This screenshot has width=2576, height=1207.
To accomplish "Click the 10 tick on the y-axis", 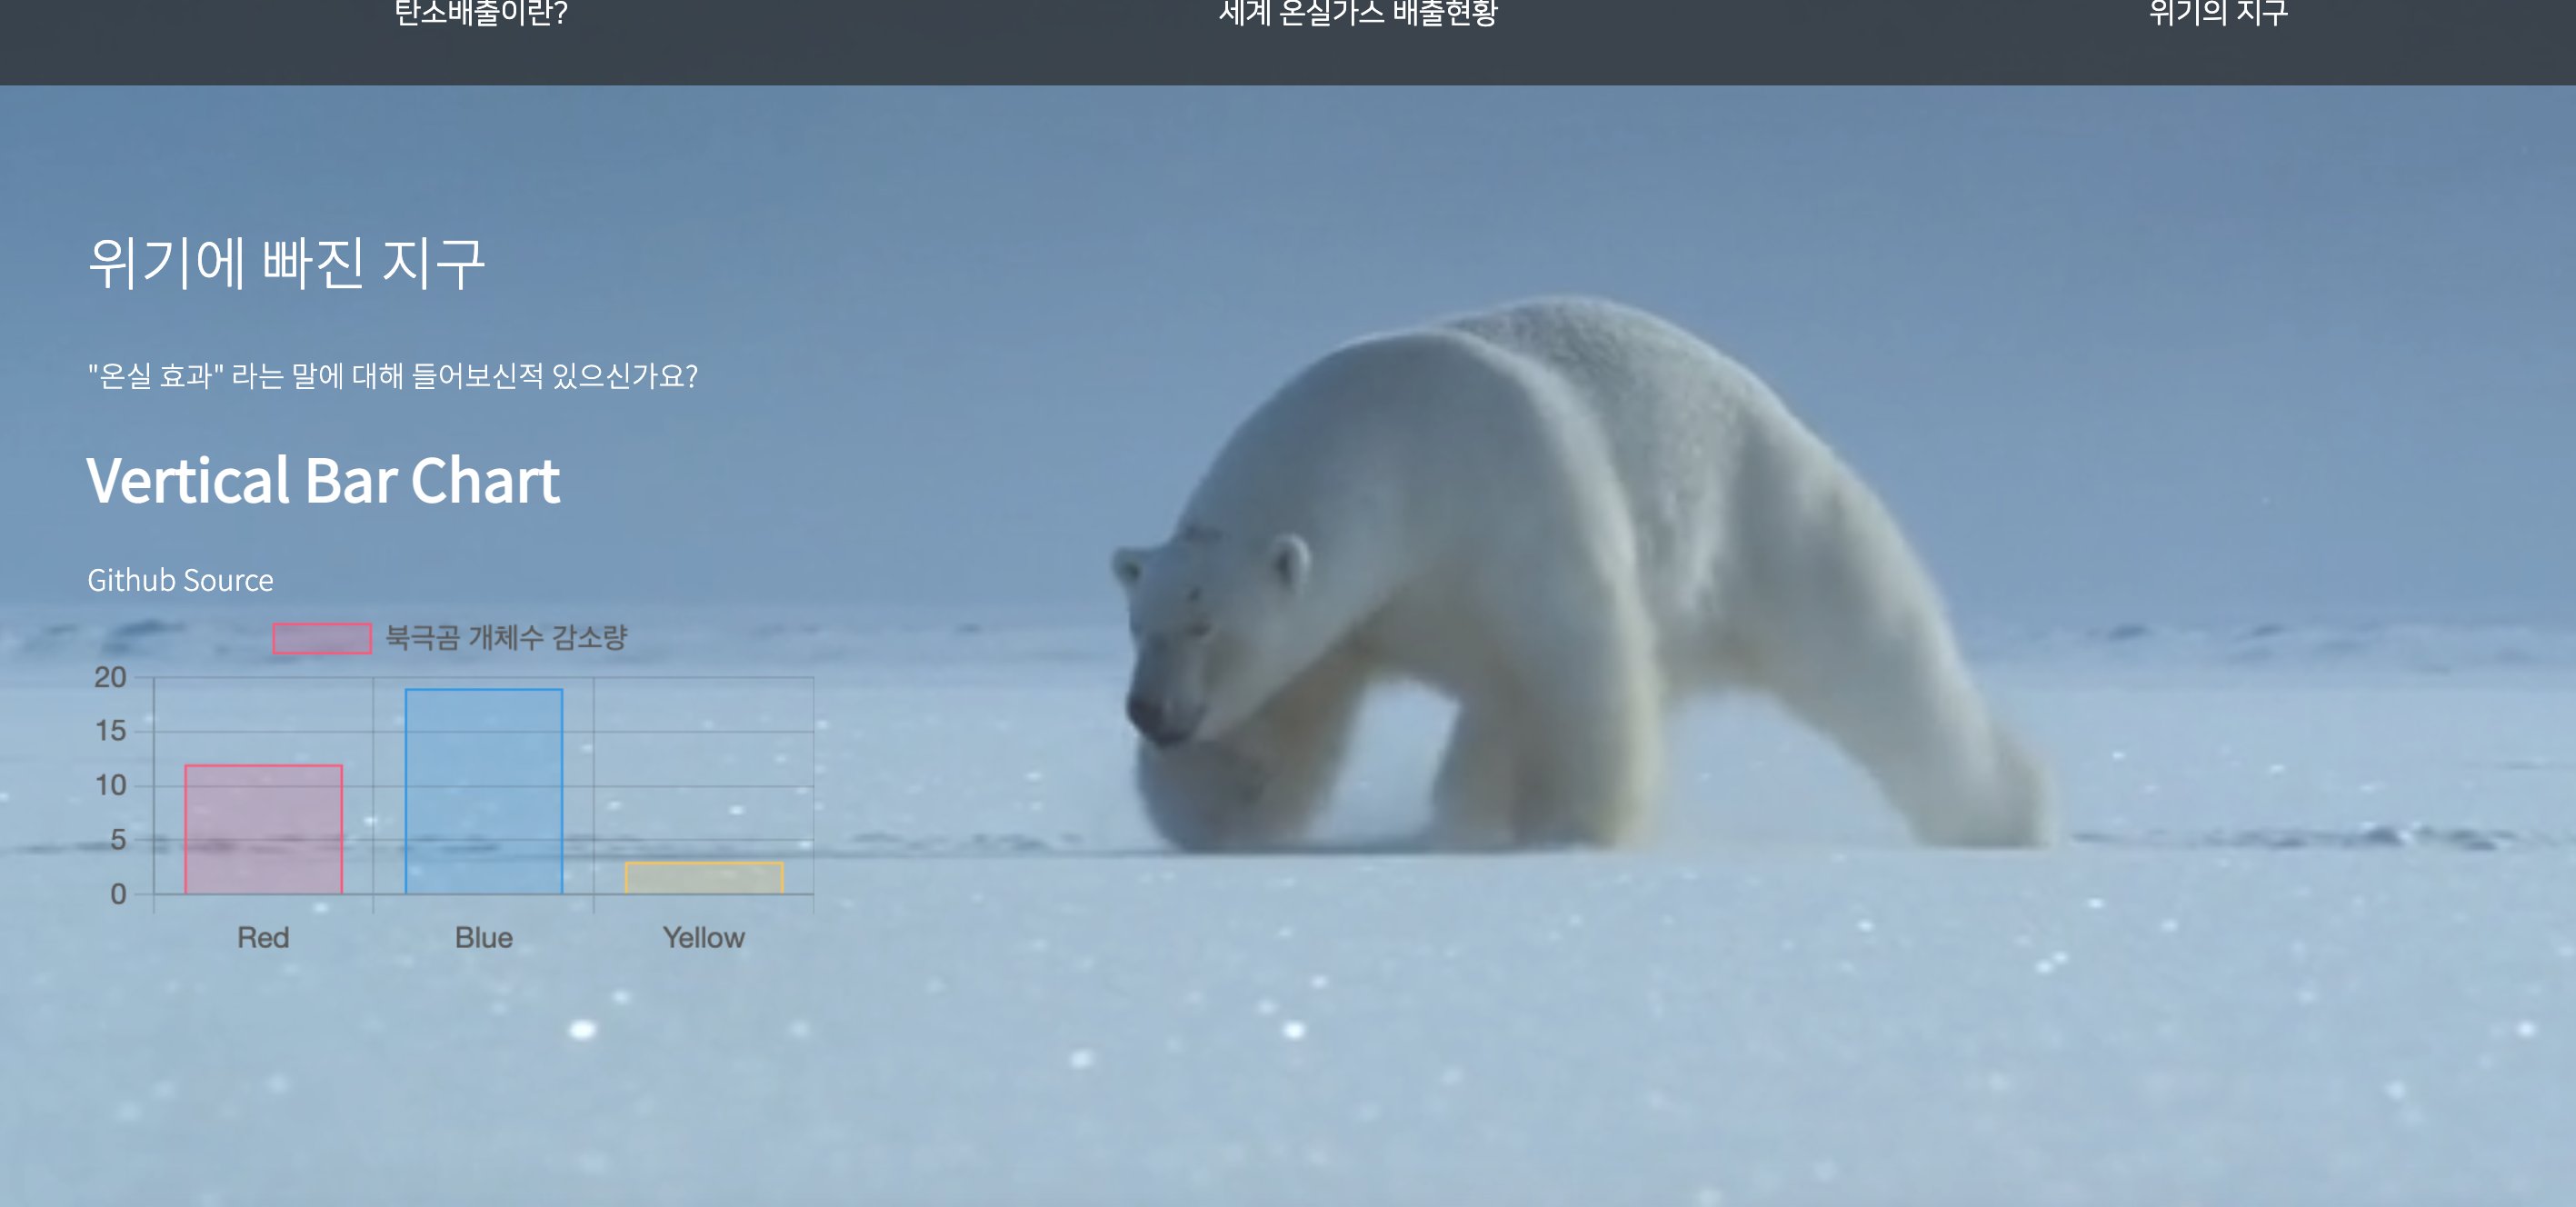I will coord(110,785).
